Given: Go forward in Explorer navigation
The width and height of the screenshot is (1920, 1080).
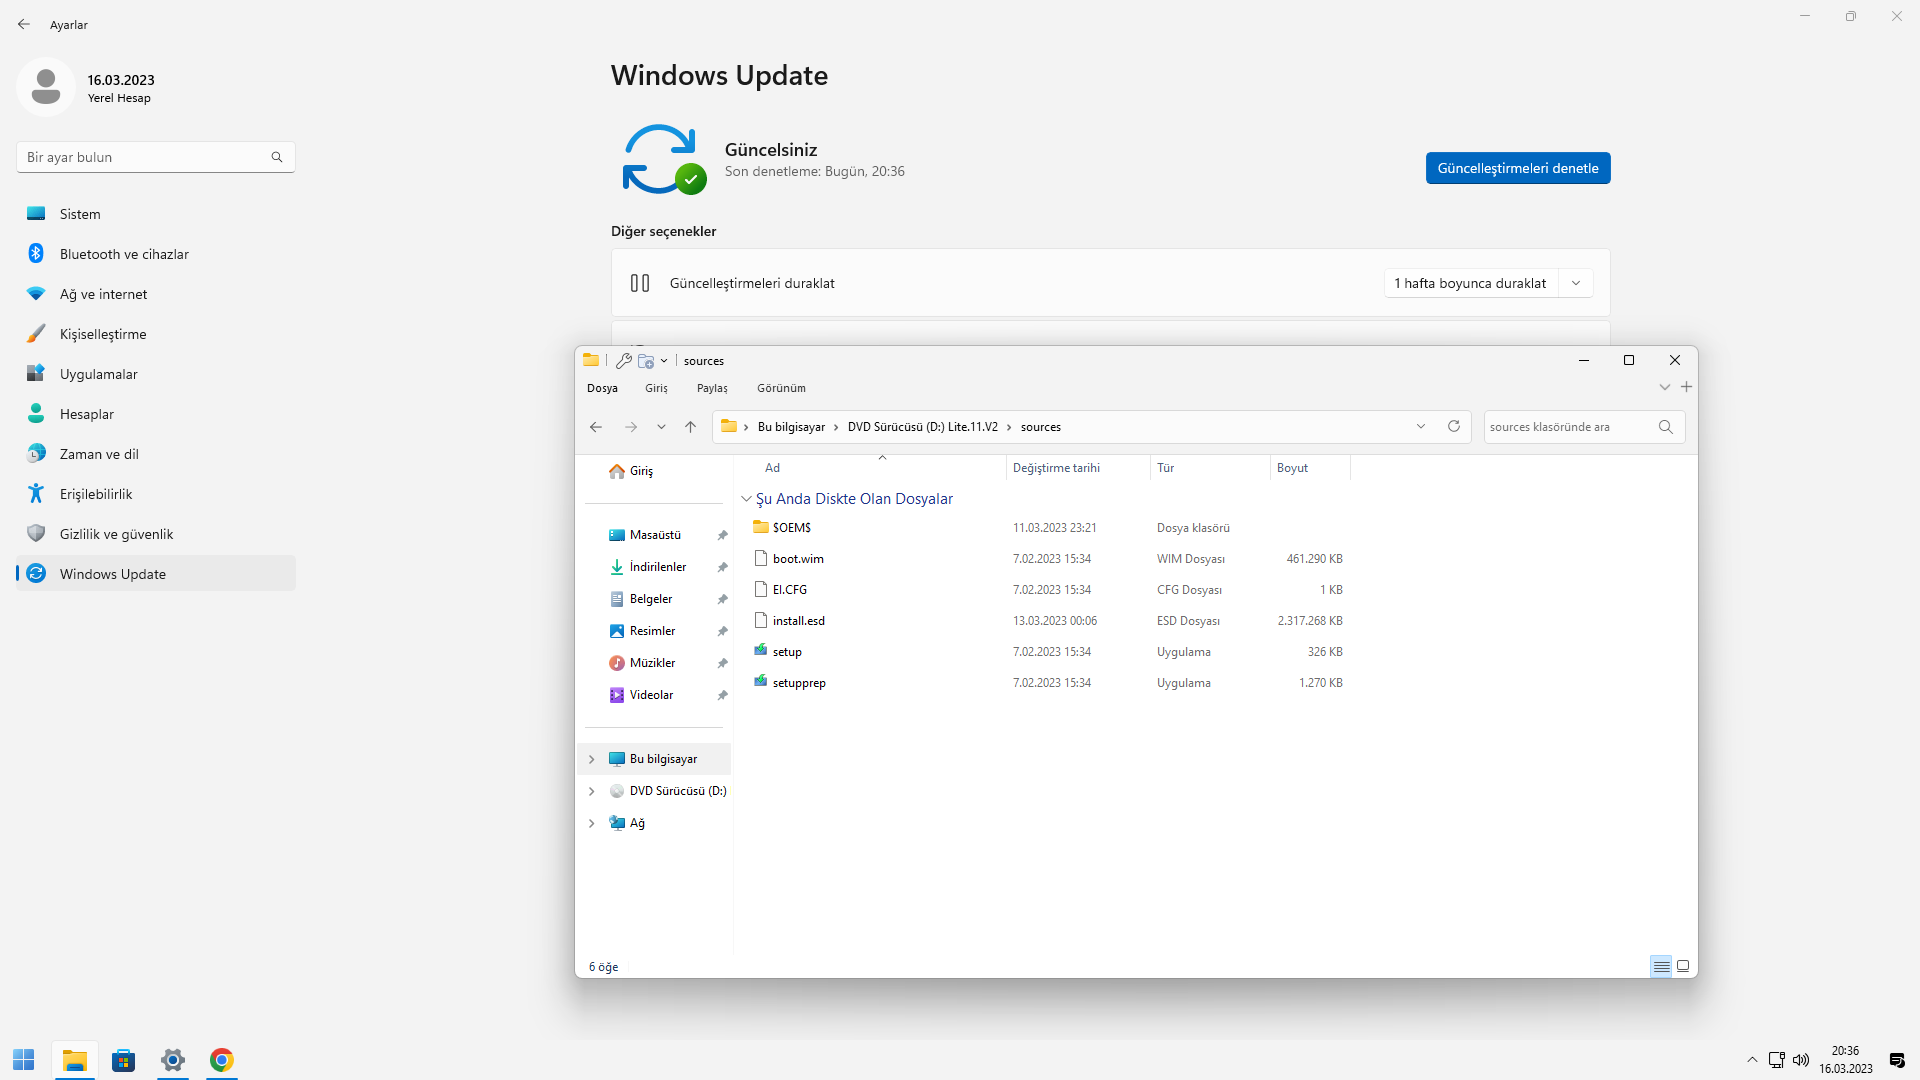Looking at the screenshot, I should click(x=631, y=427).
